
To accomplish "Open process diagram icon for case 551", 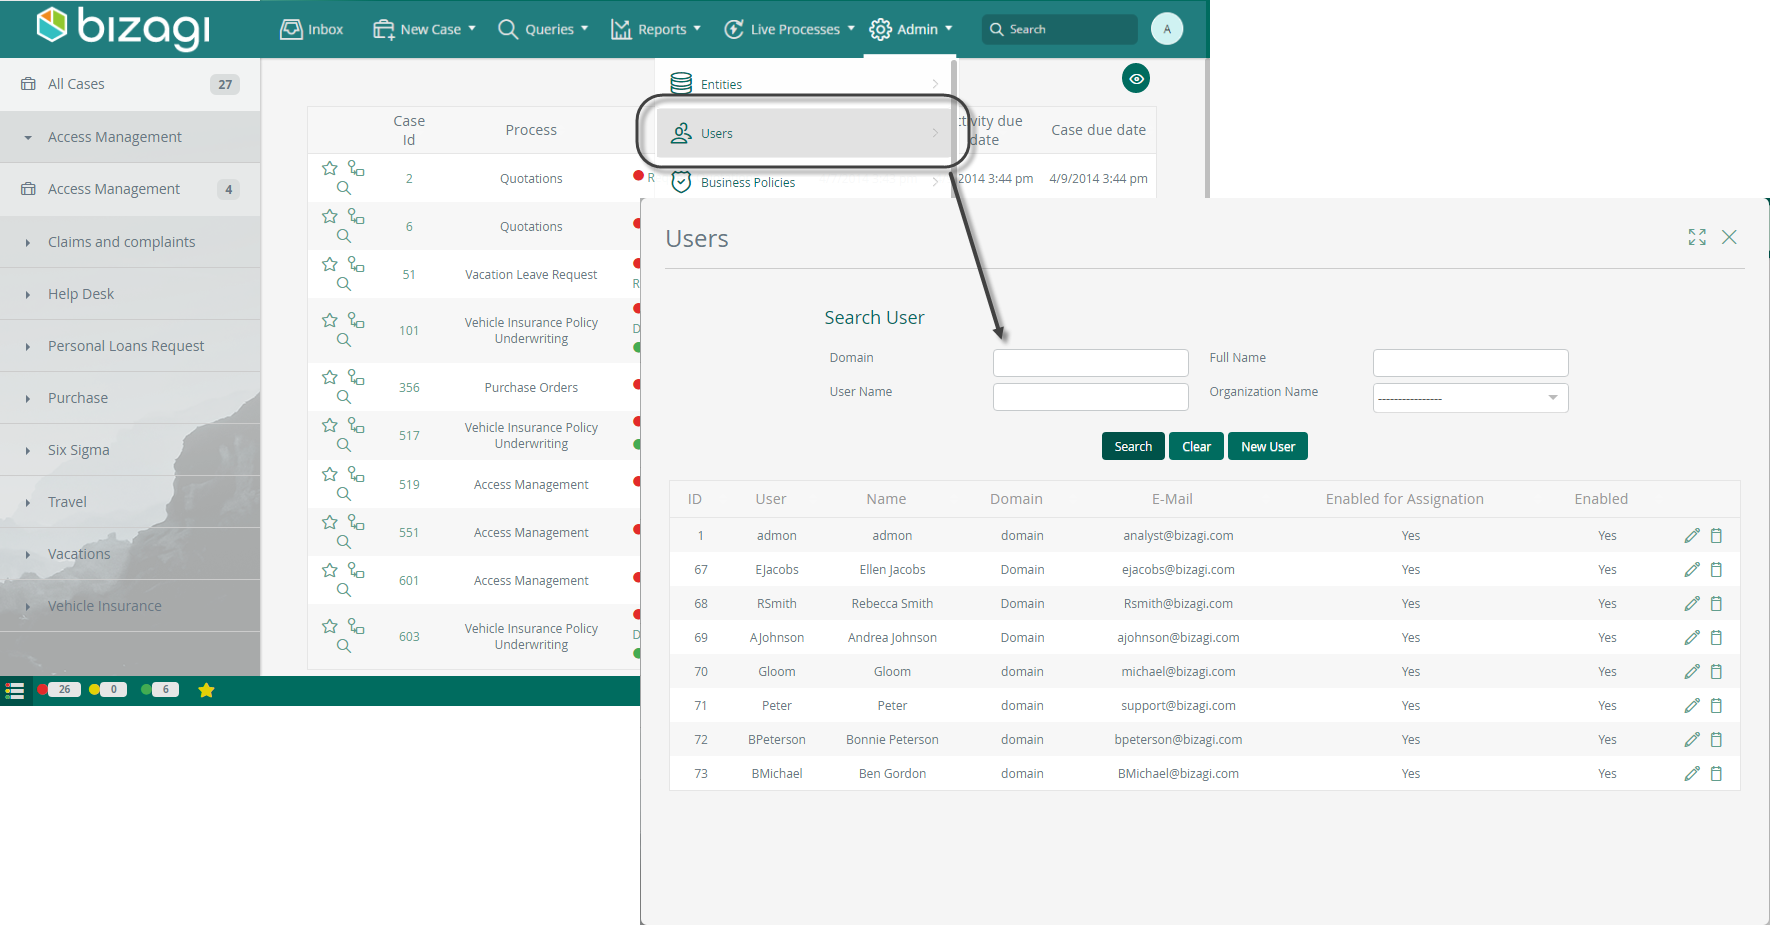I will (x=356, y=522).
